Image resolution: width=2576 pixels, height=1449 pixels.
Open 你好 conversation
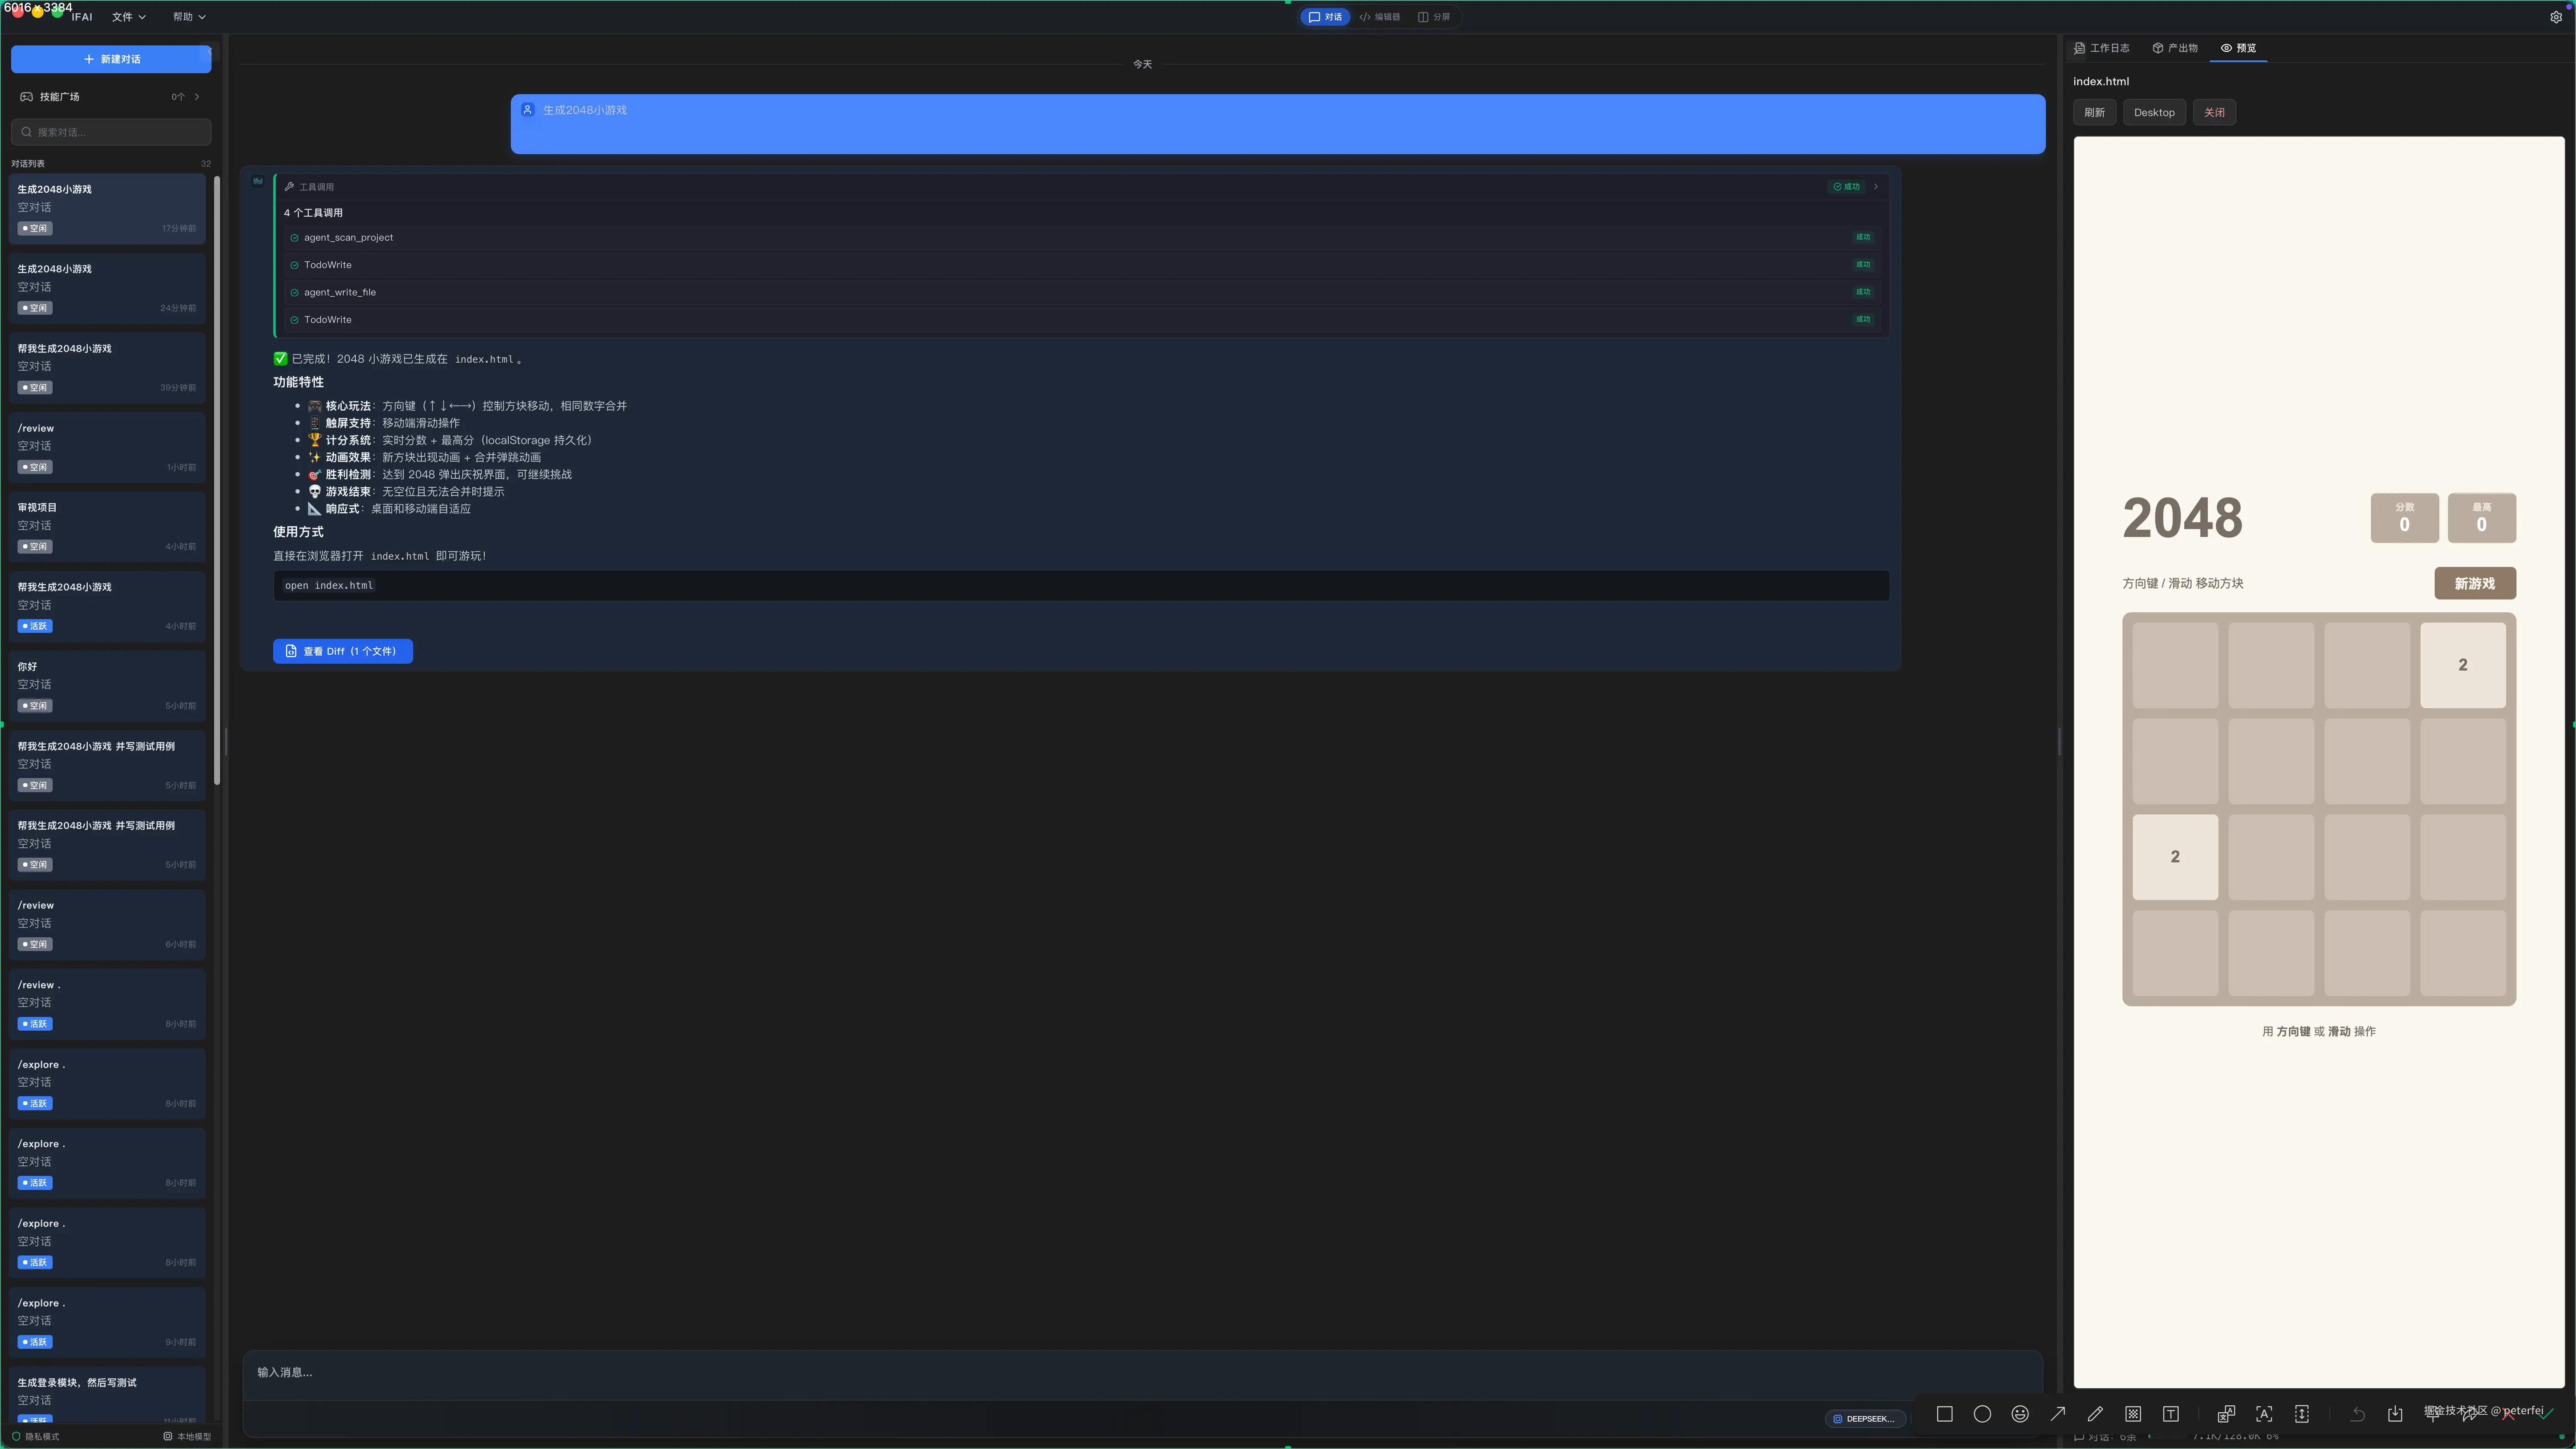pyautogui.click(x=107, y=686)
